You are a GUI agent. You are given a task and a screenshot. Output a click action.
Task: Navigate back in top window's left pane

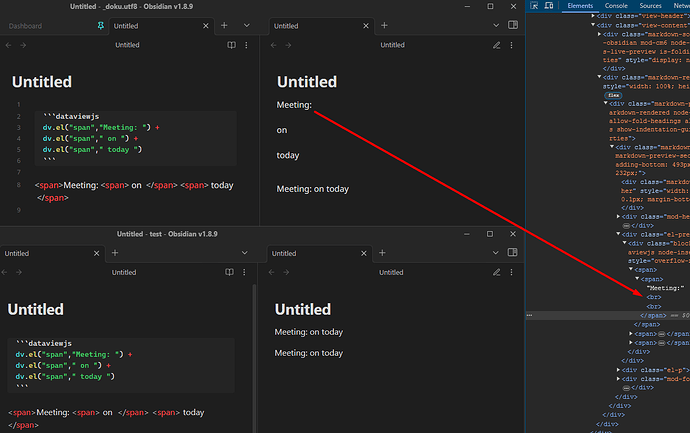(9, 45)
